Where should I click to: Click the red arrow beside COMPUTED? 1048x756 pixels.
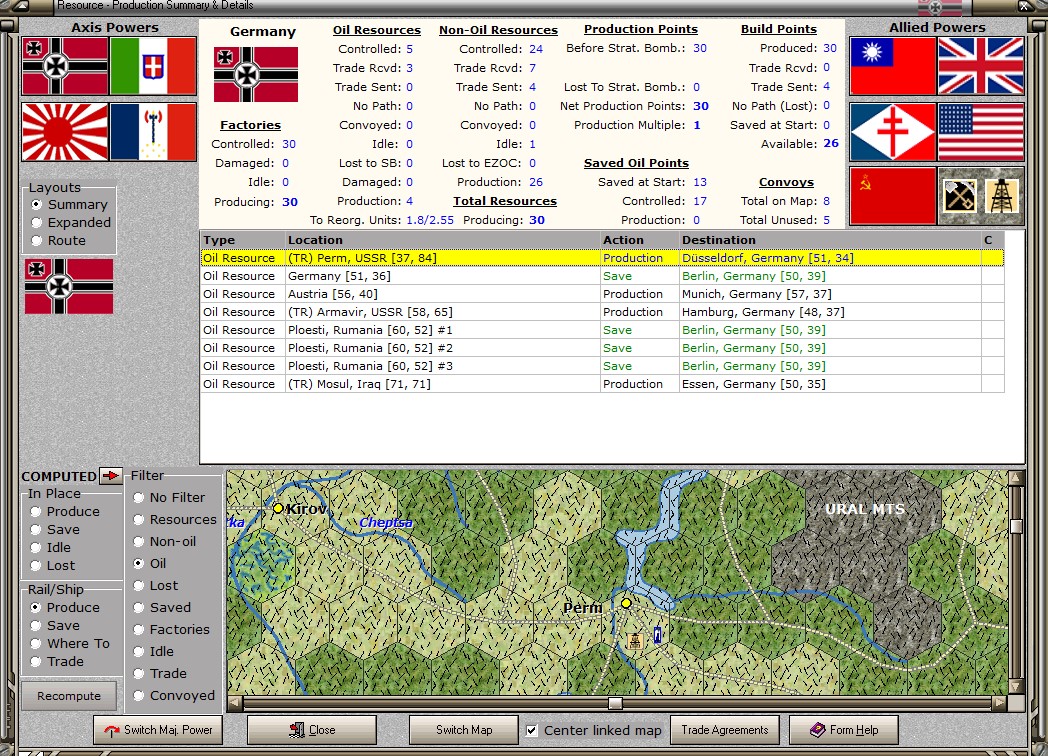coord(110,476)
